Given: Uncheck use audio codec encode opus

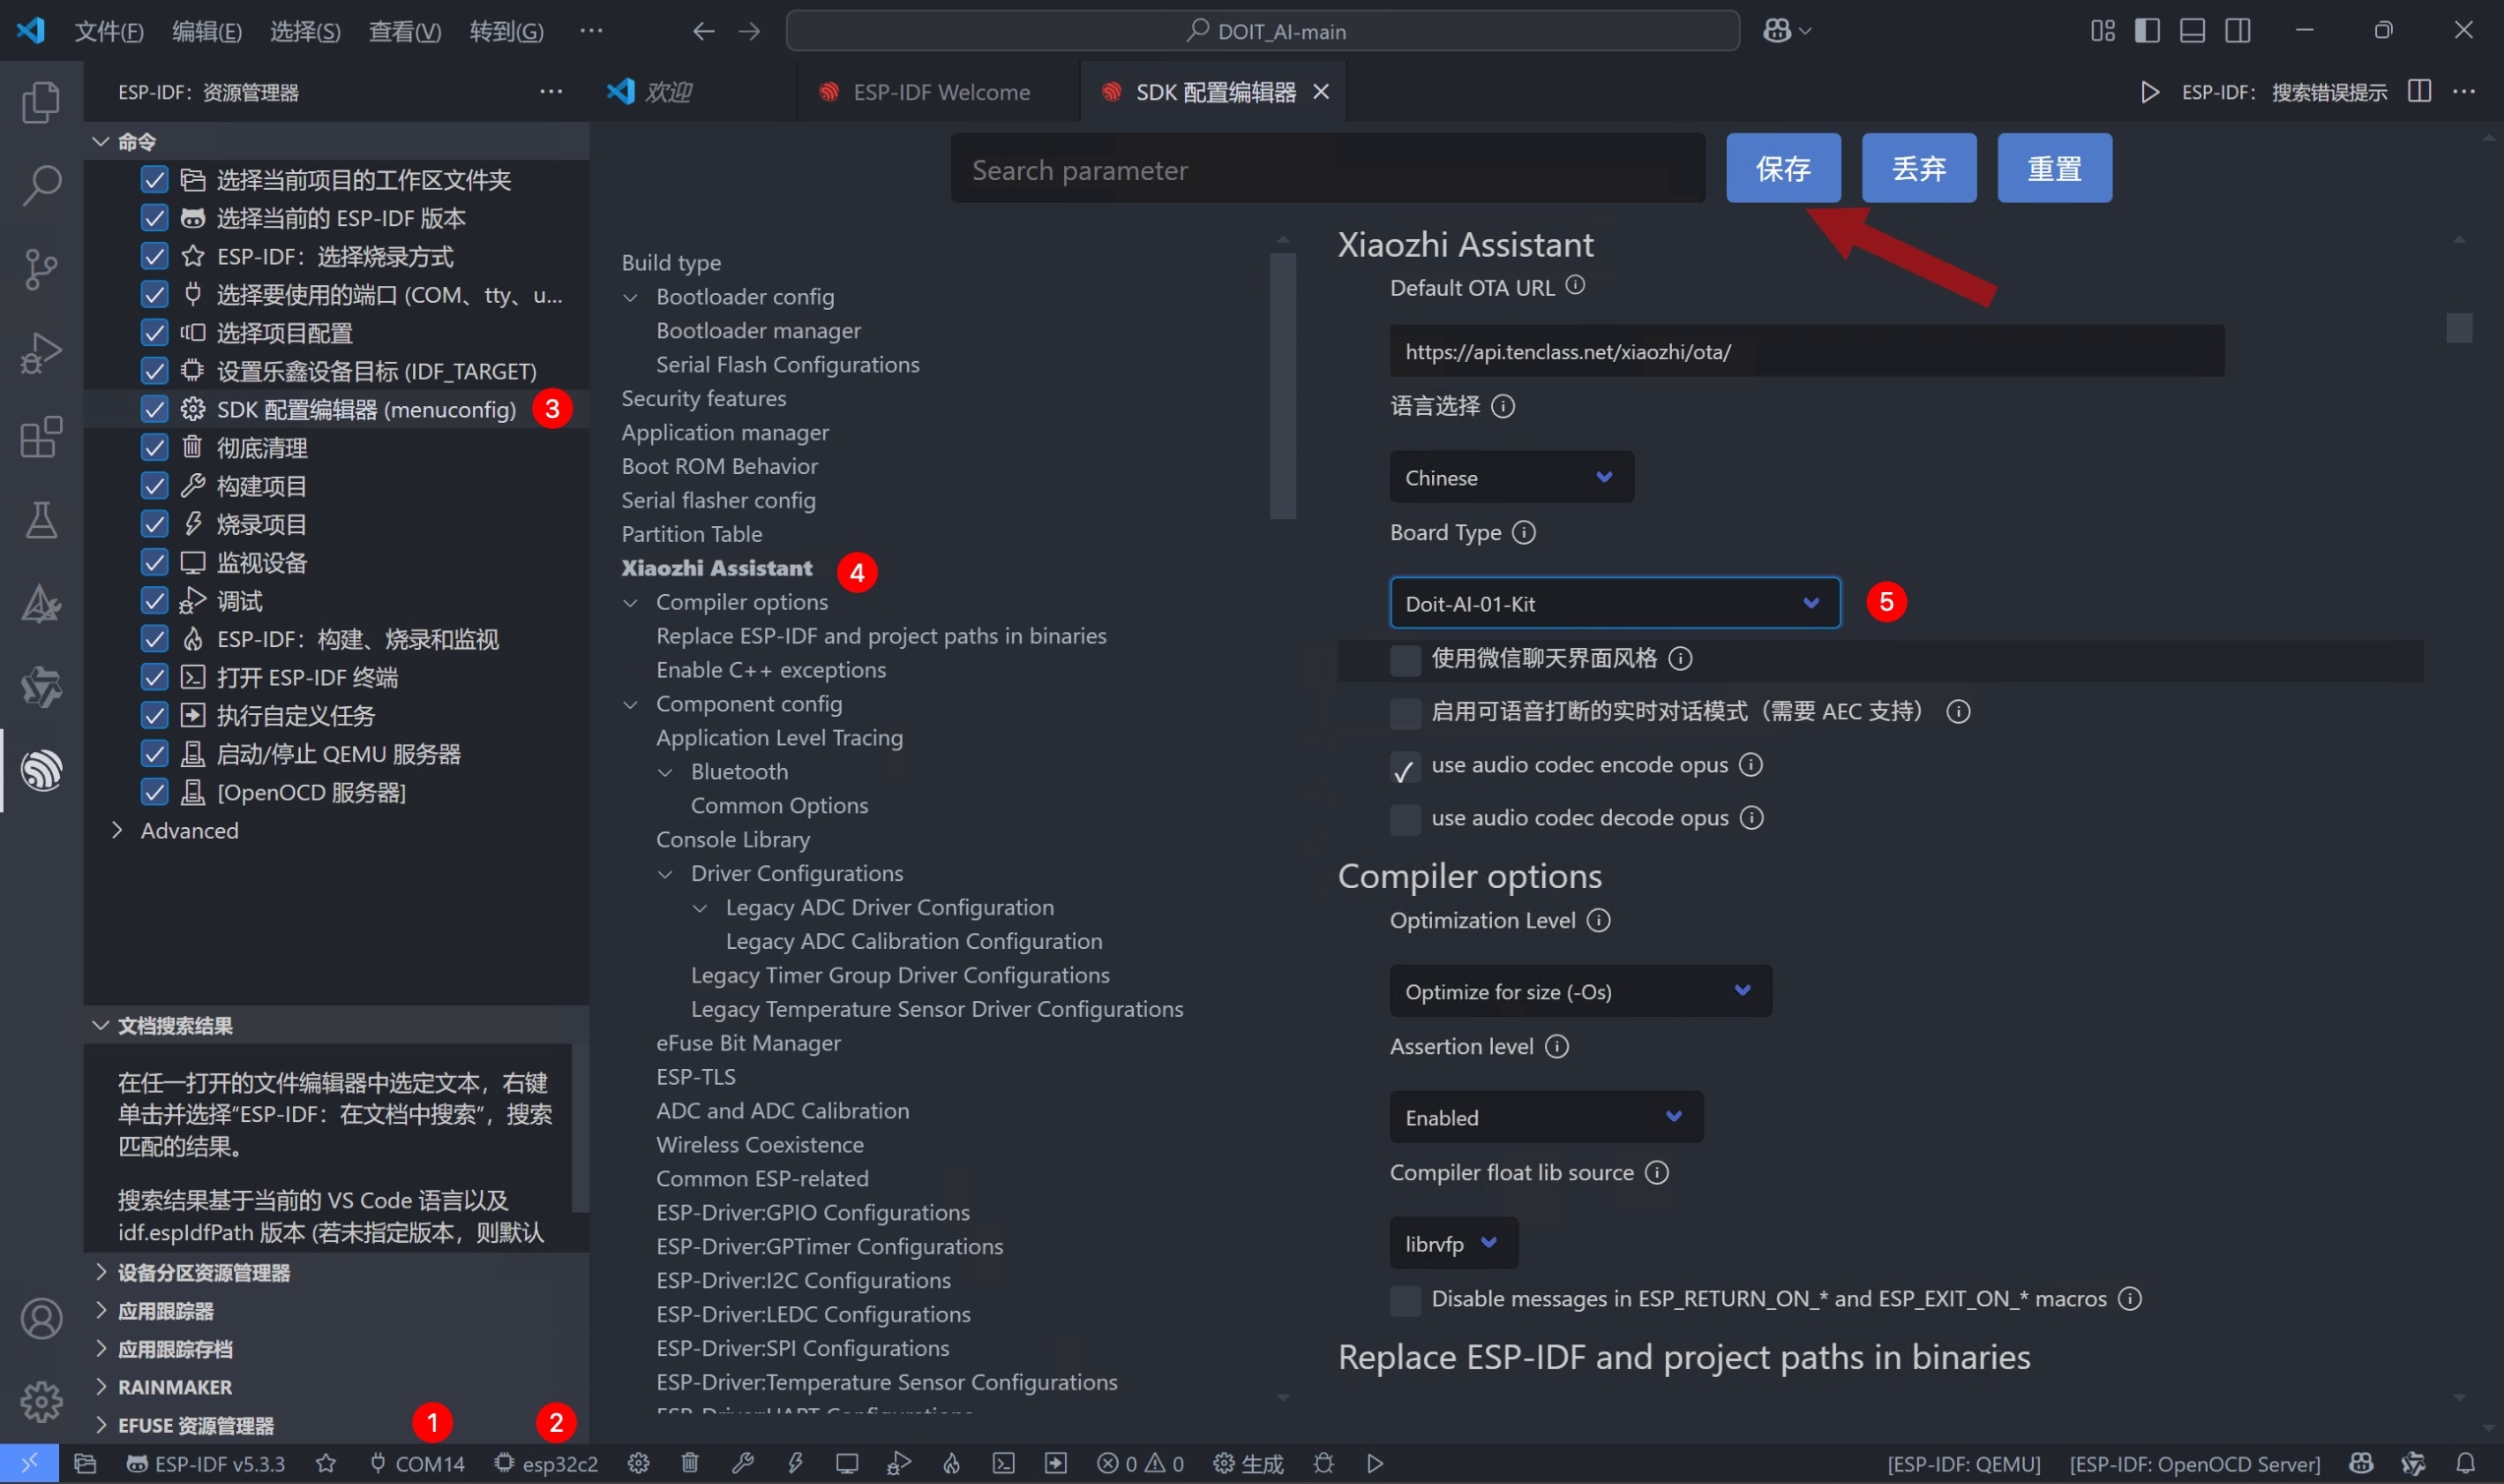Looking at the screenshot, I should [x=1405, y=767].
